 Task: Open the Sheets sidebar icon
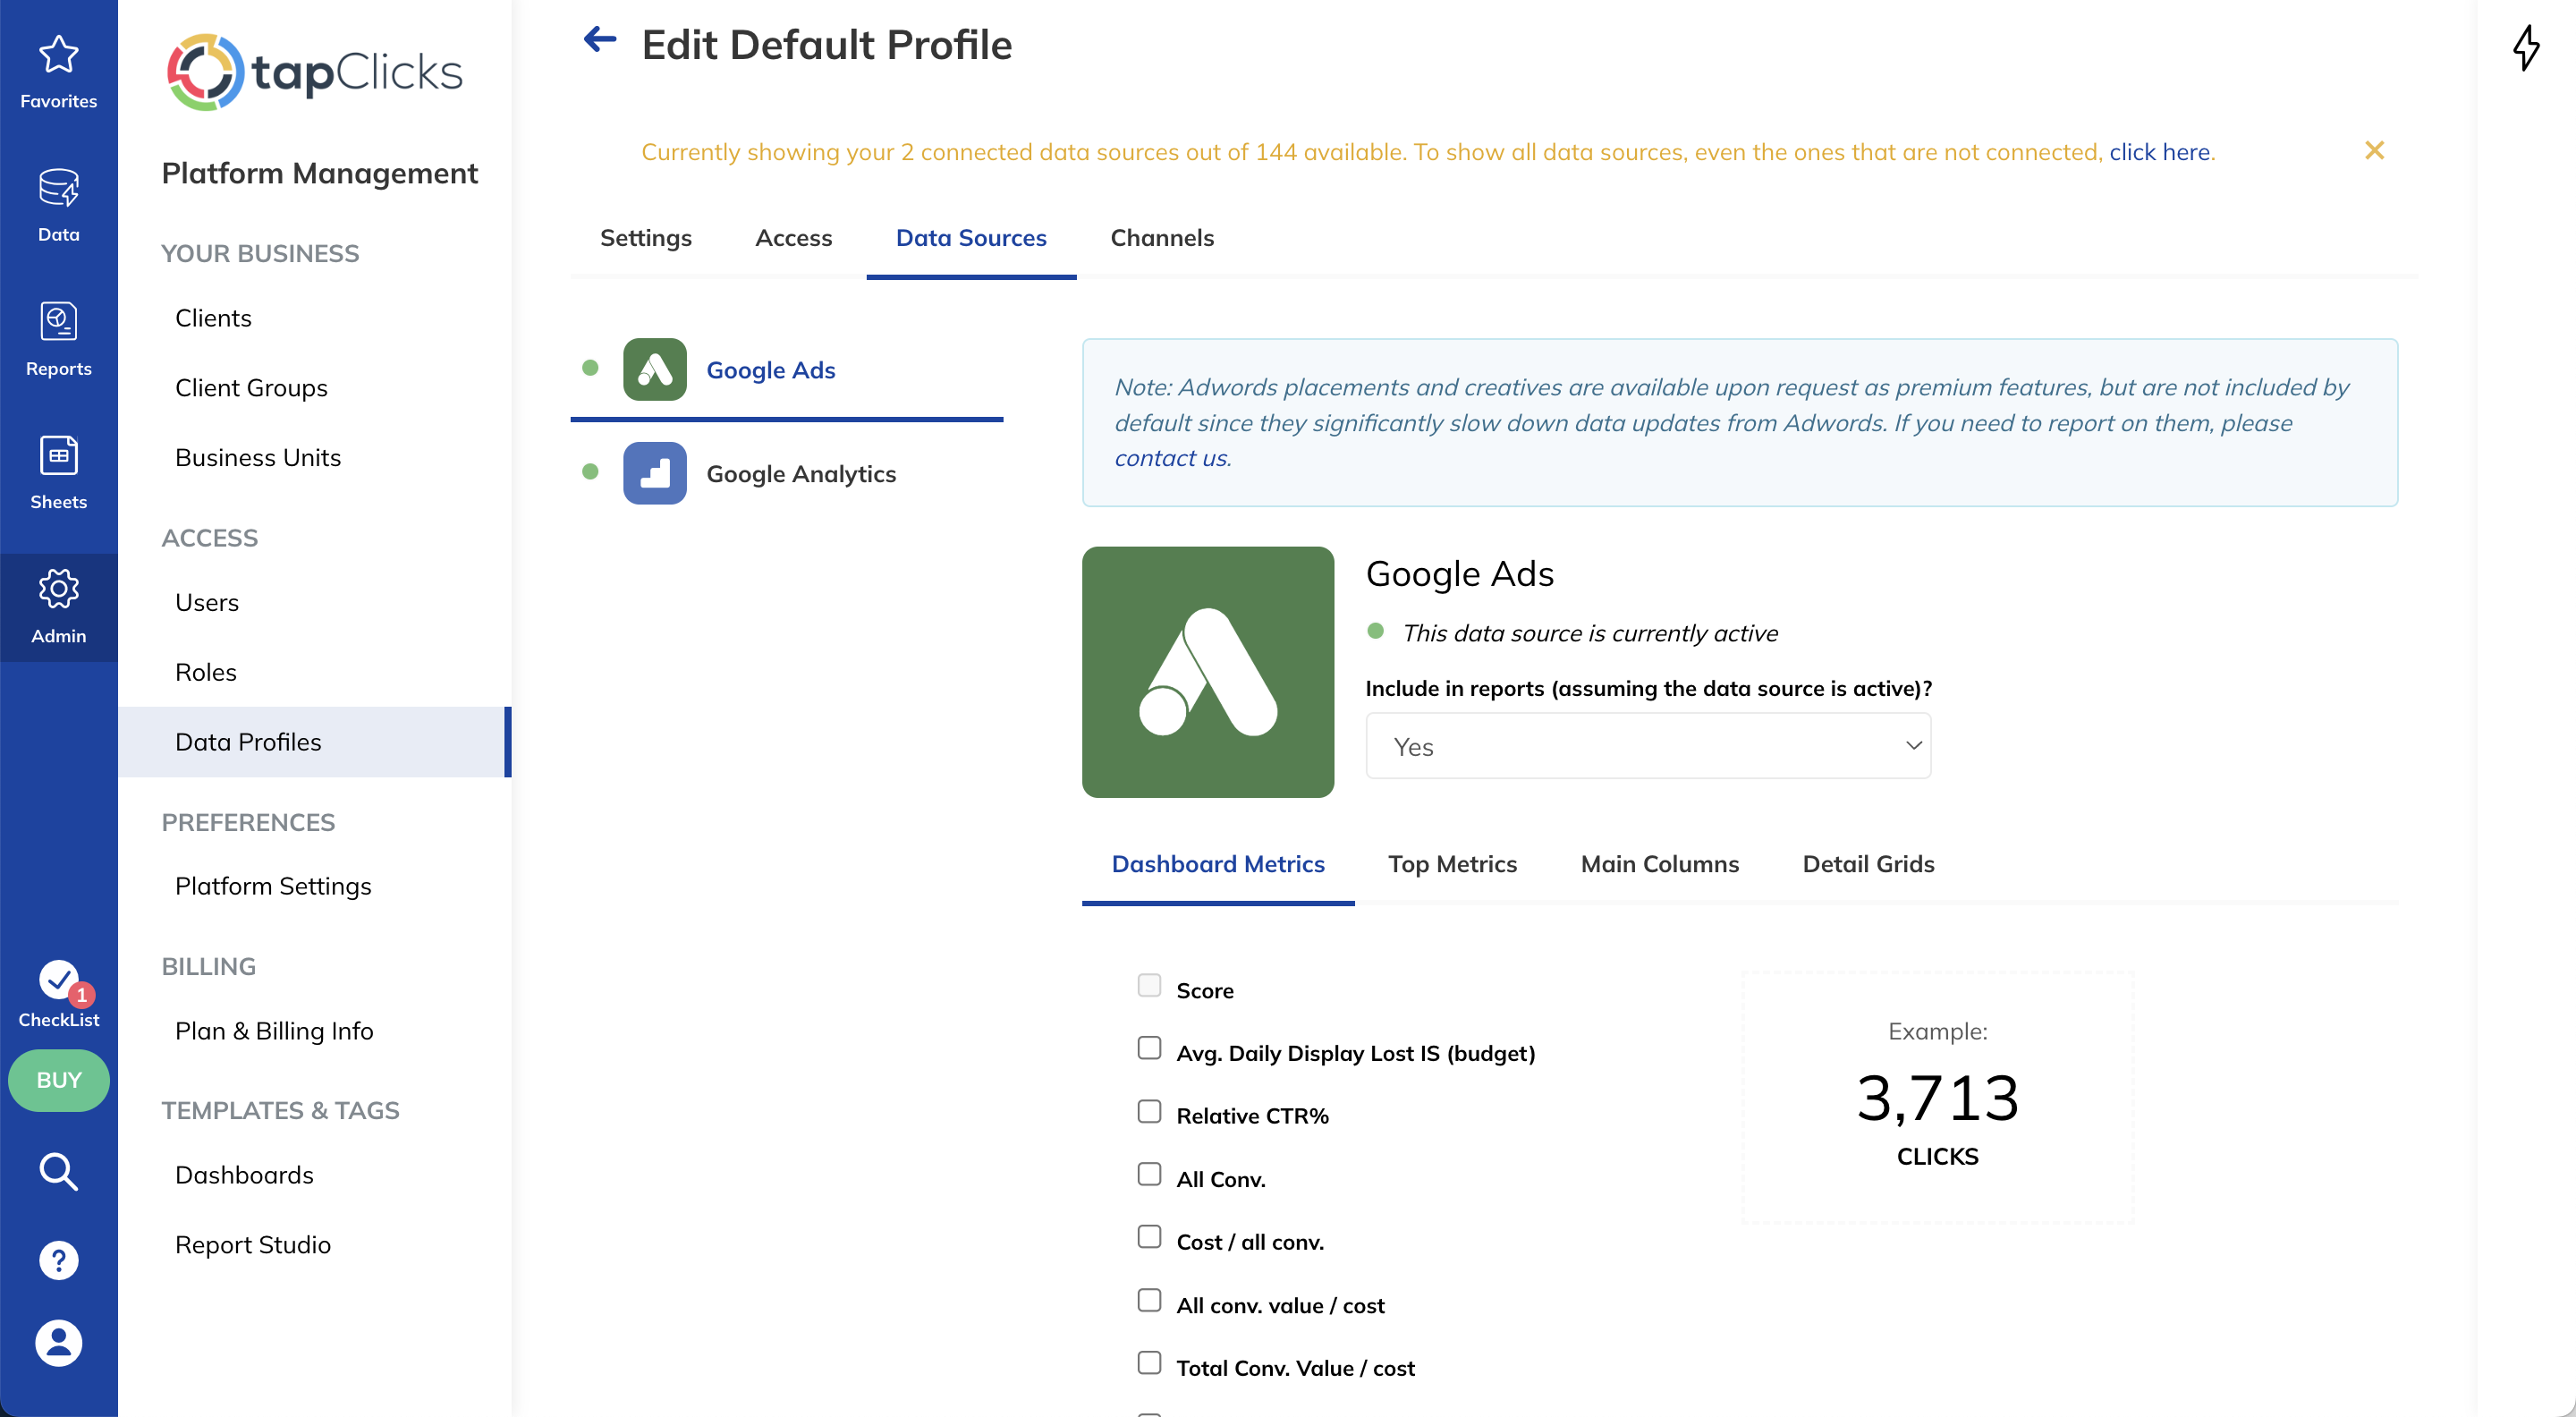[x=58, y=455]
